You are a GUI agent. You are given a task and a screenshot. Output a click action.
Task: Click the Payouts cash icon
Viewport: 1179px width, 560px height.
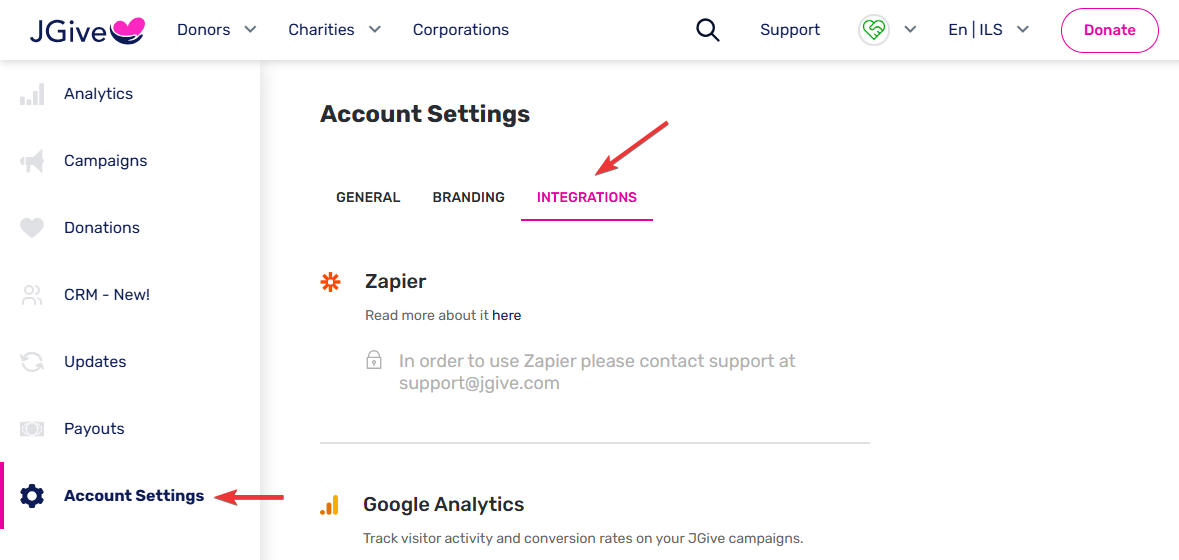tap(32, 429)
